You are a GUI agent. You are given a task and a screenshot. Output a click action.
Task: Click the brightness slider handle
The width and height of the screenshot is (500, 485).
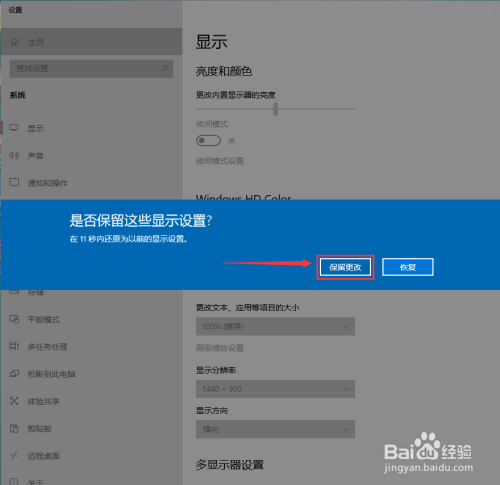(x=275, y=109)
